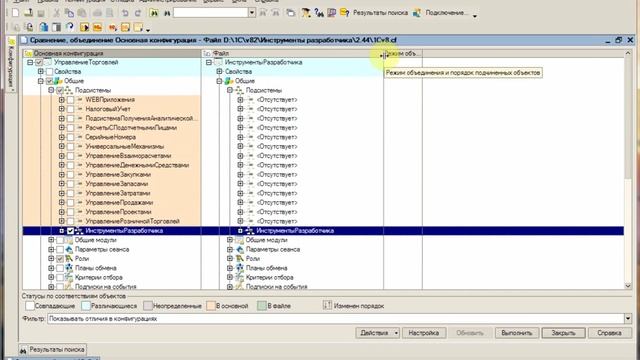
Task: Open the Фильтр dropdown arrow
Action: (628, 319)
